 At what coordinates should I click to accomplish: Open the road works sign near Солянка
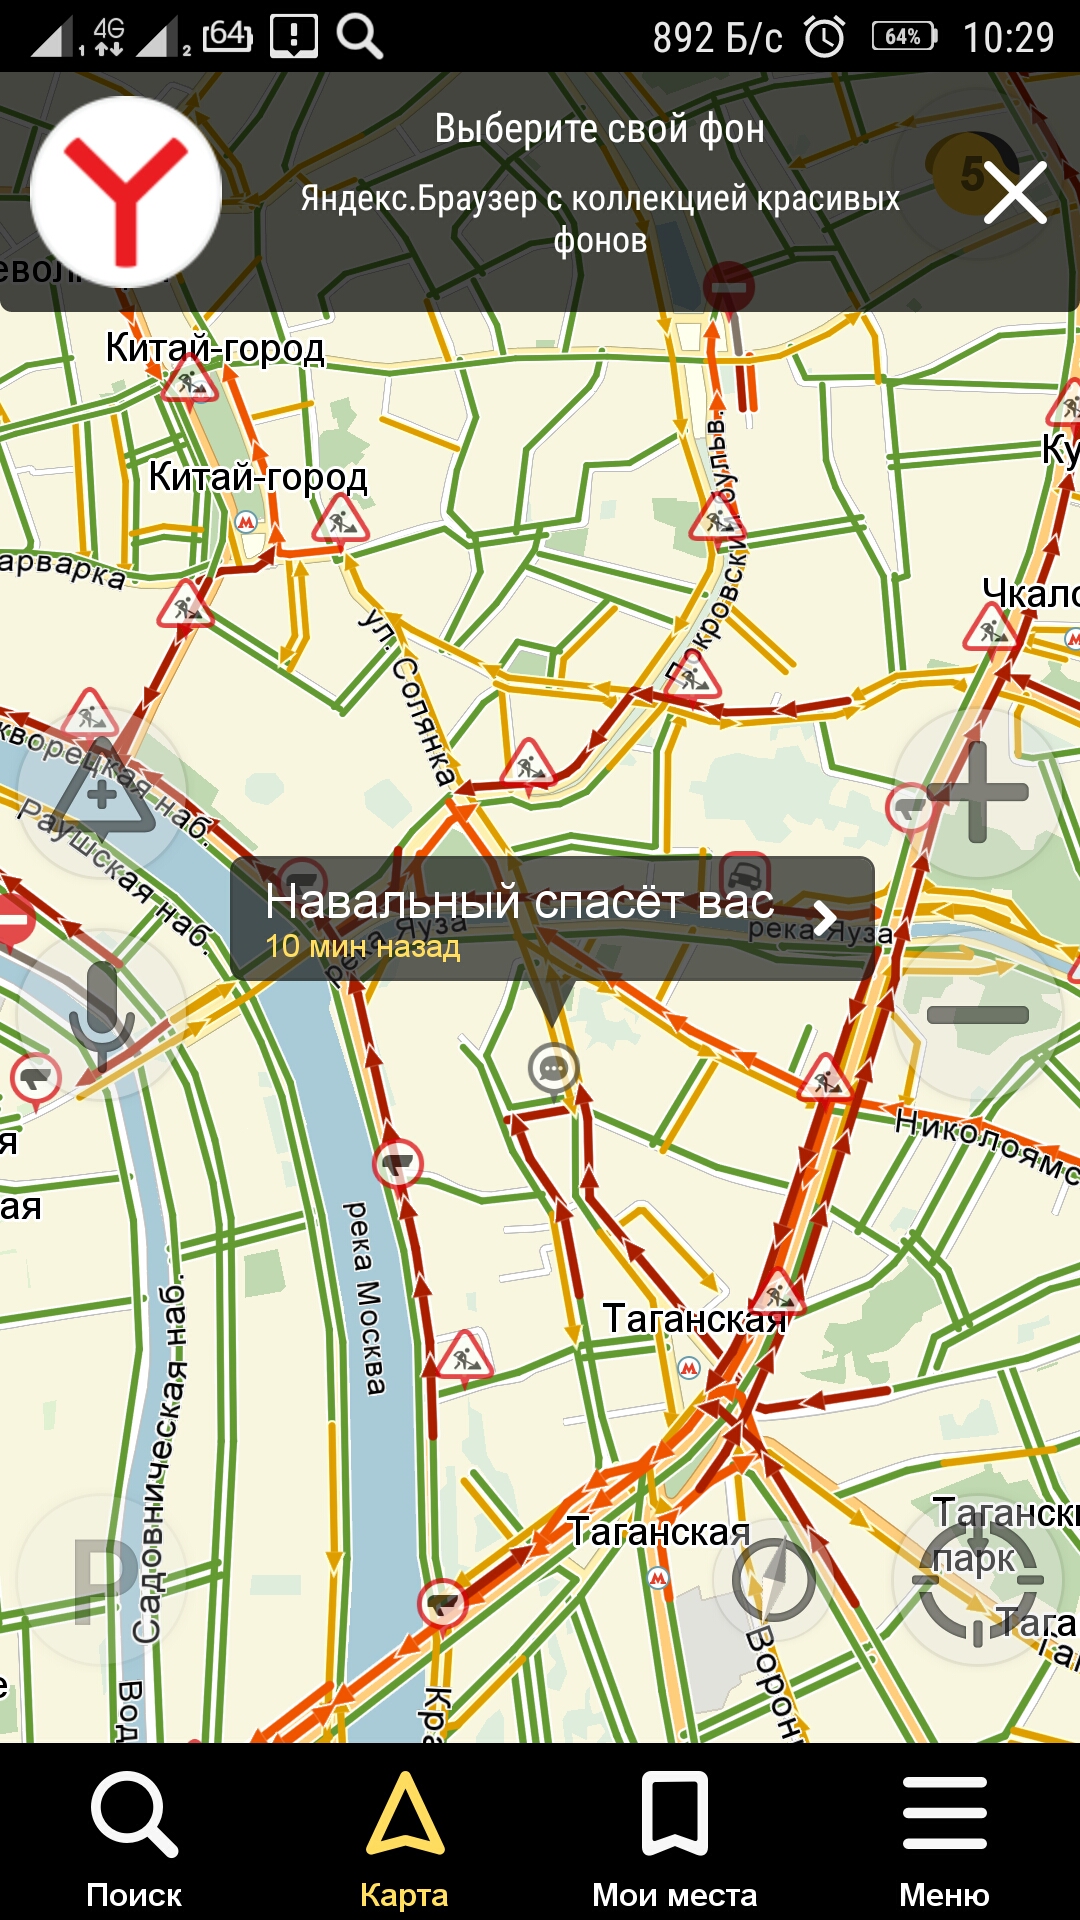point(528,765)
